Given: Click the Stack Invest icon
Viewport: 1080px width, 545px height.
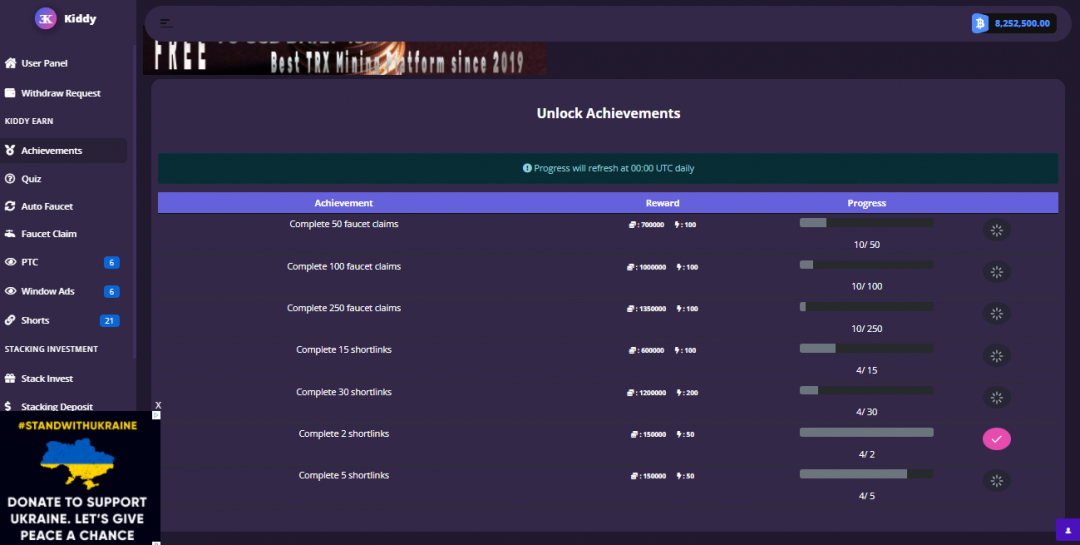Looking at the screenshot, I should click(10, 379).
